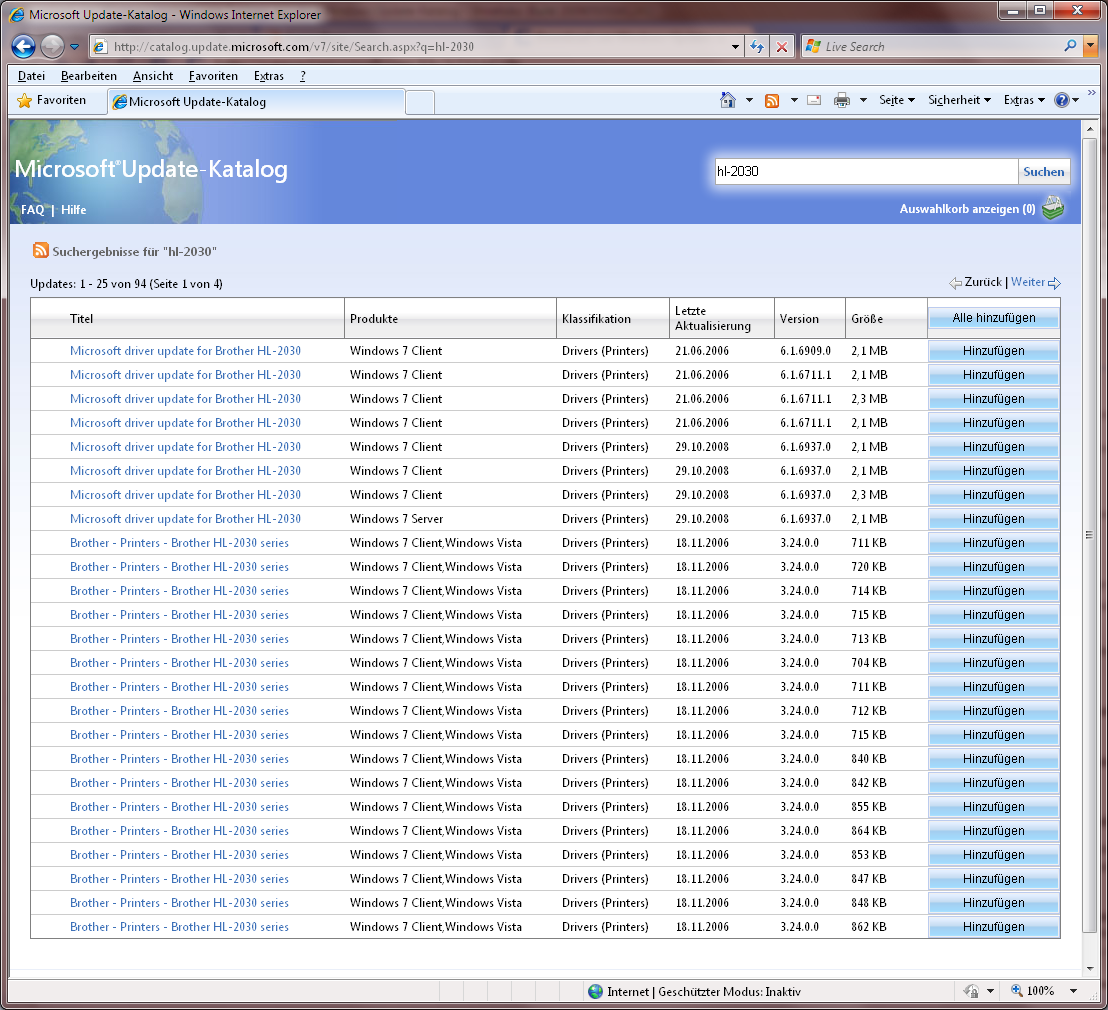Add the 720 KB driver via Hinzufügen
Screen dimensions: 1108x1010
pos(994,567)
